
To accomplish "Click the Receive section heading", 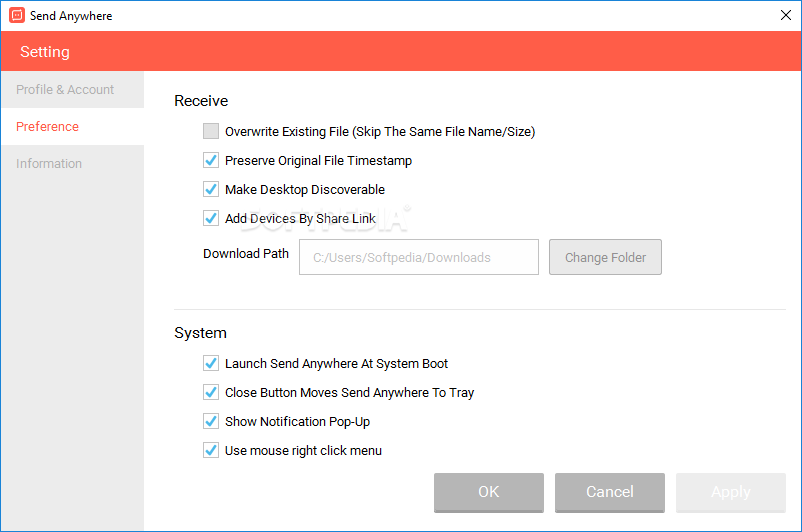I will click(x=201, y=101).
